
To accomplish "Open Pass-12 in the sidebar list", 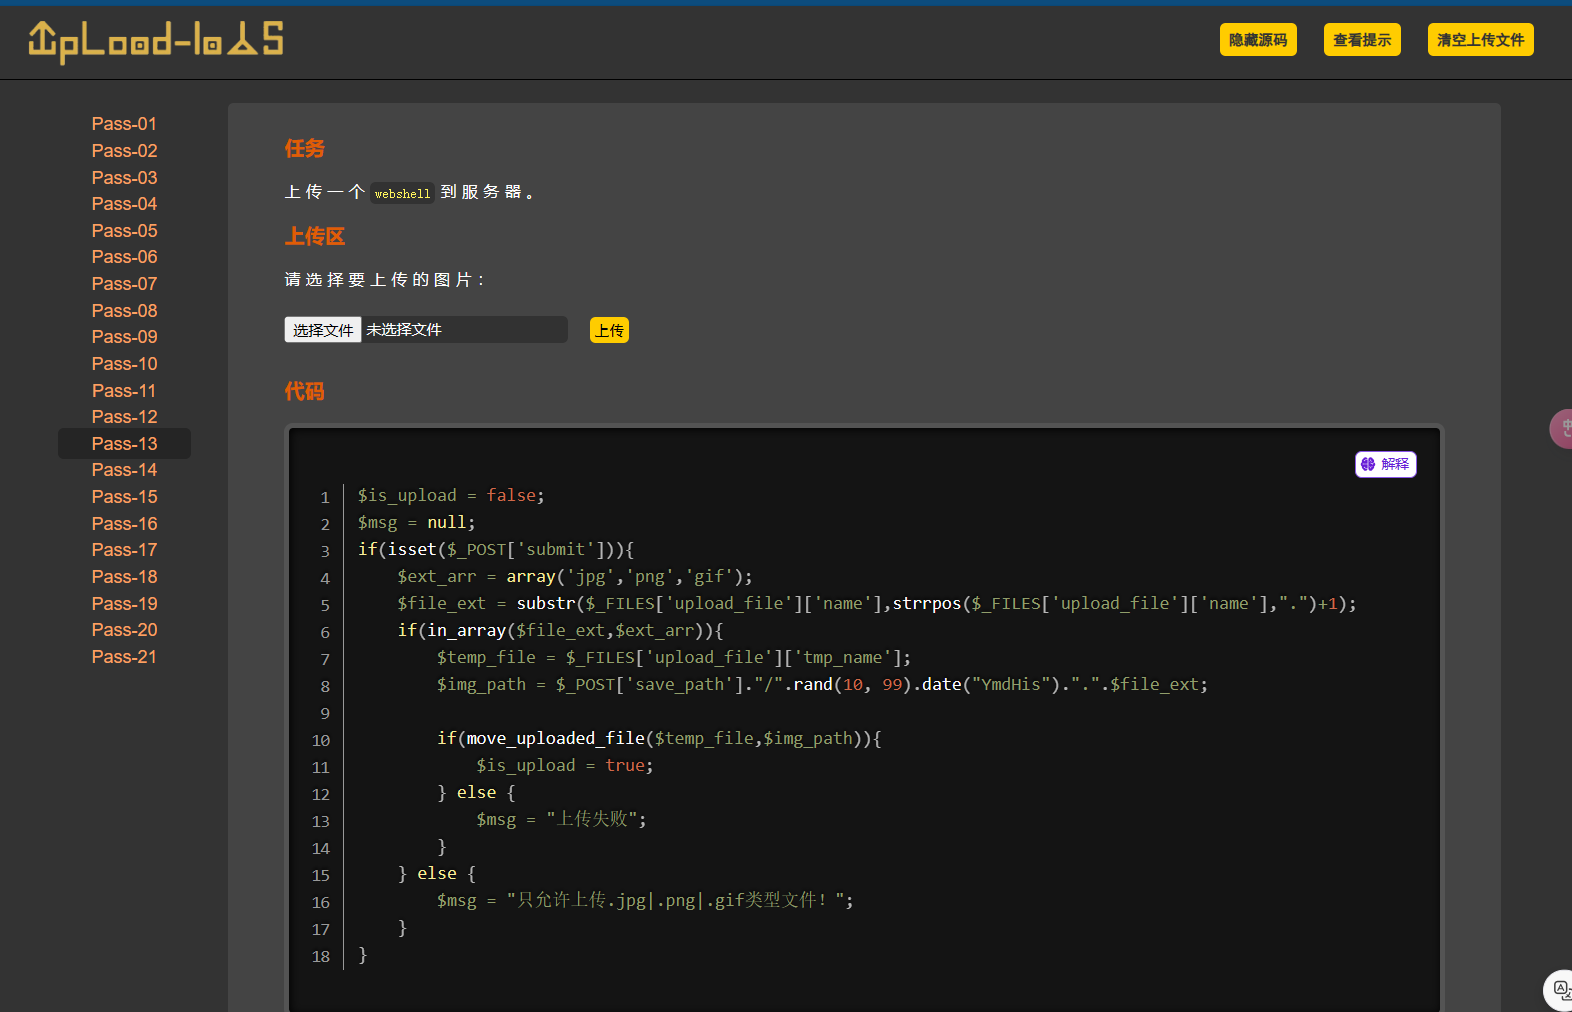I will coord(124,417).
